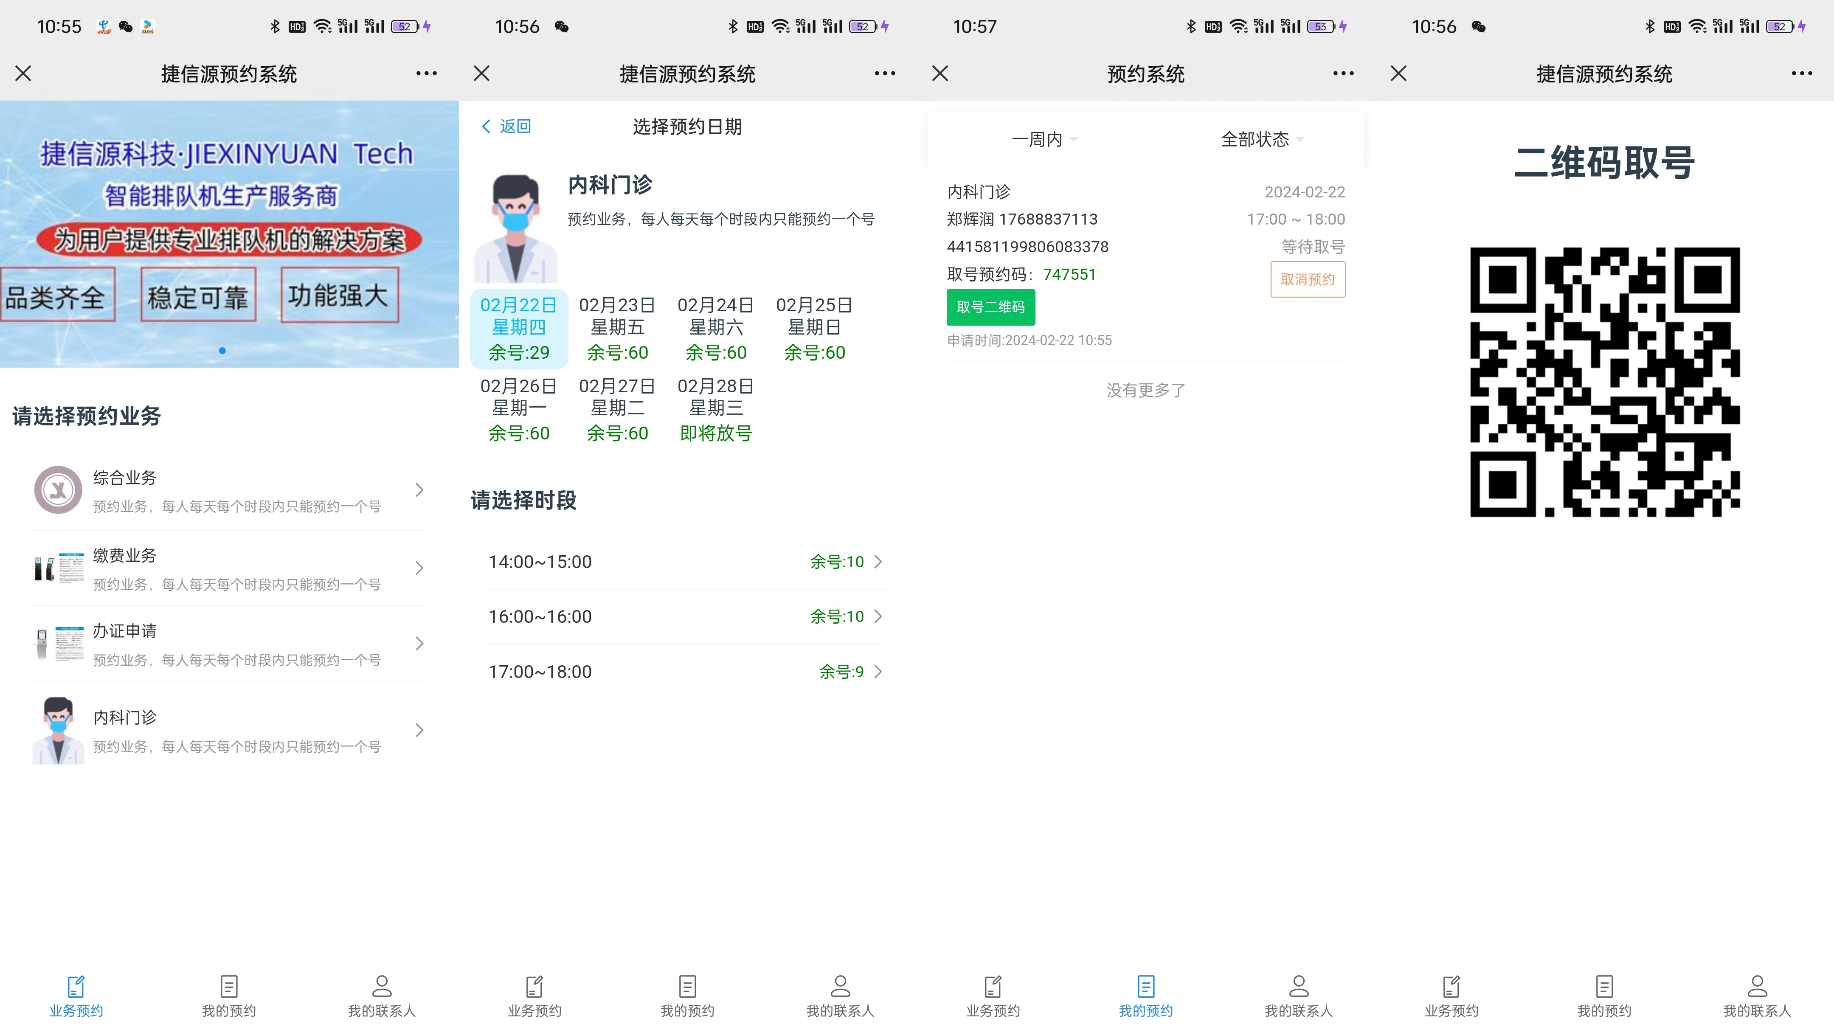Tap the 业务预约 icon in first screen

[76, 987]
